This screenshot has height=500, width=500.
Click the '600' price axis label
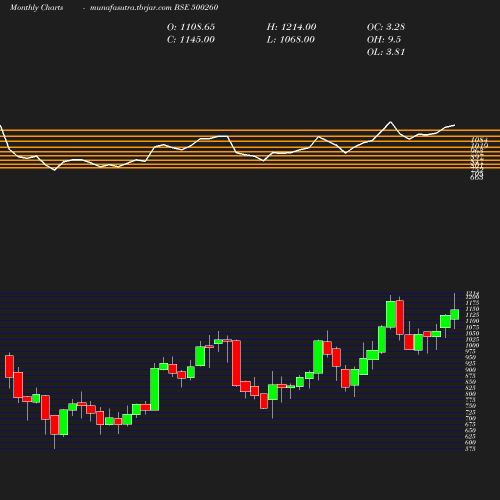[x=470, y=443]
